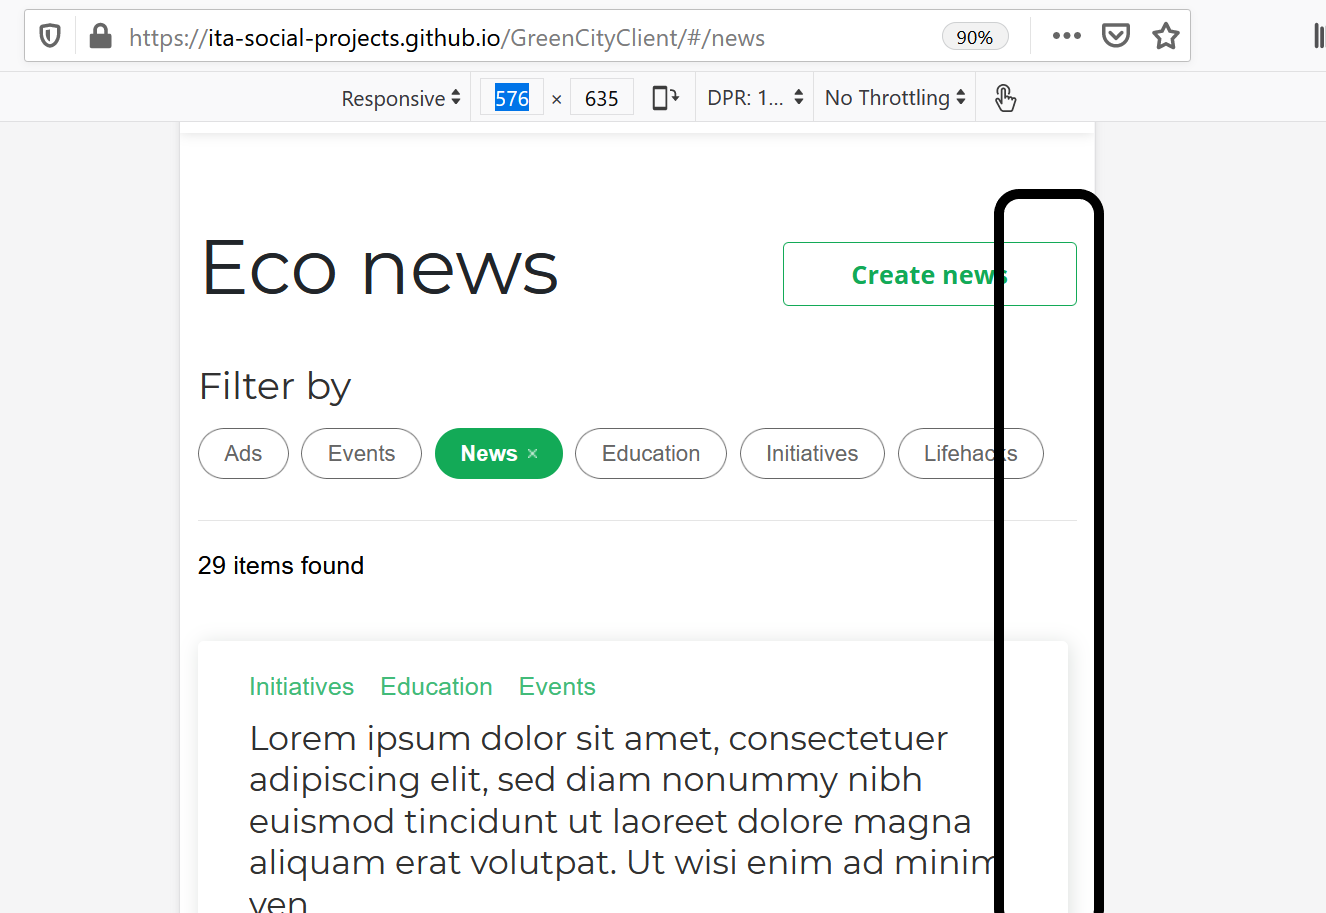Screen dimensions: 1326x913
Task: Click the 'Eco news' heading
Action: click(380, 268)
